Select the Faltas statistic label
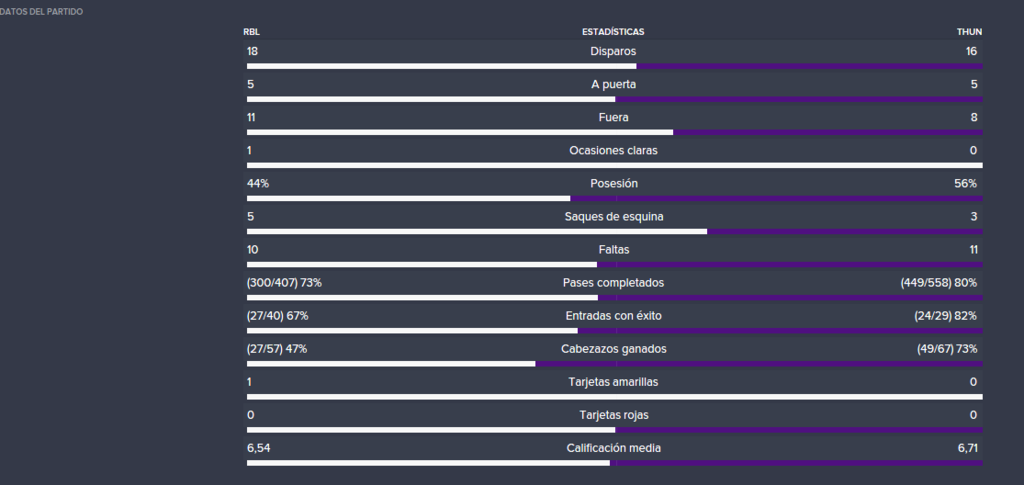Screen dimensions: 1024x485 coord(614,250)
